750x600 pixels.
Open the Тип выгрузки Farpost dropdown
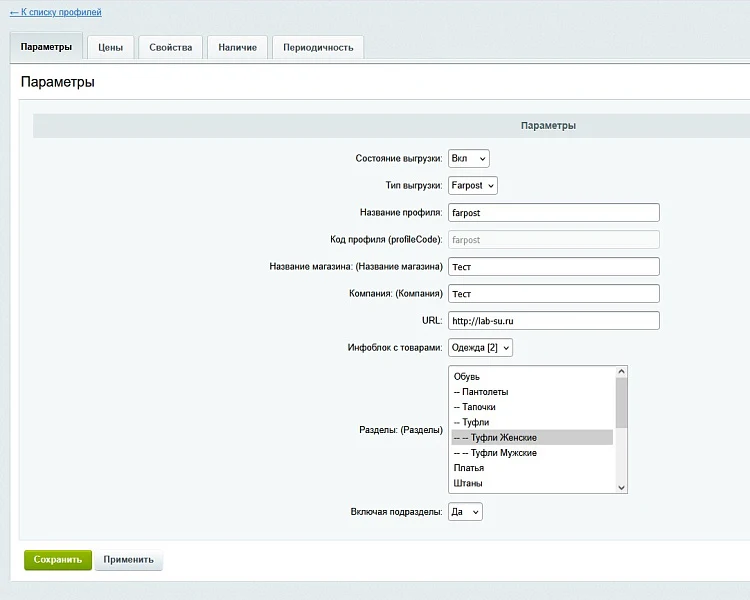473,186
